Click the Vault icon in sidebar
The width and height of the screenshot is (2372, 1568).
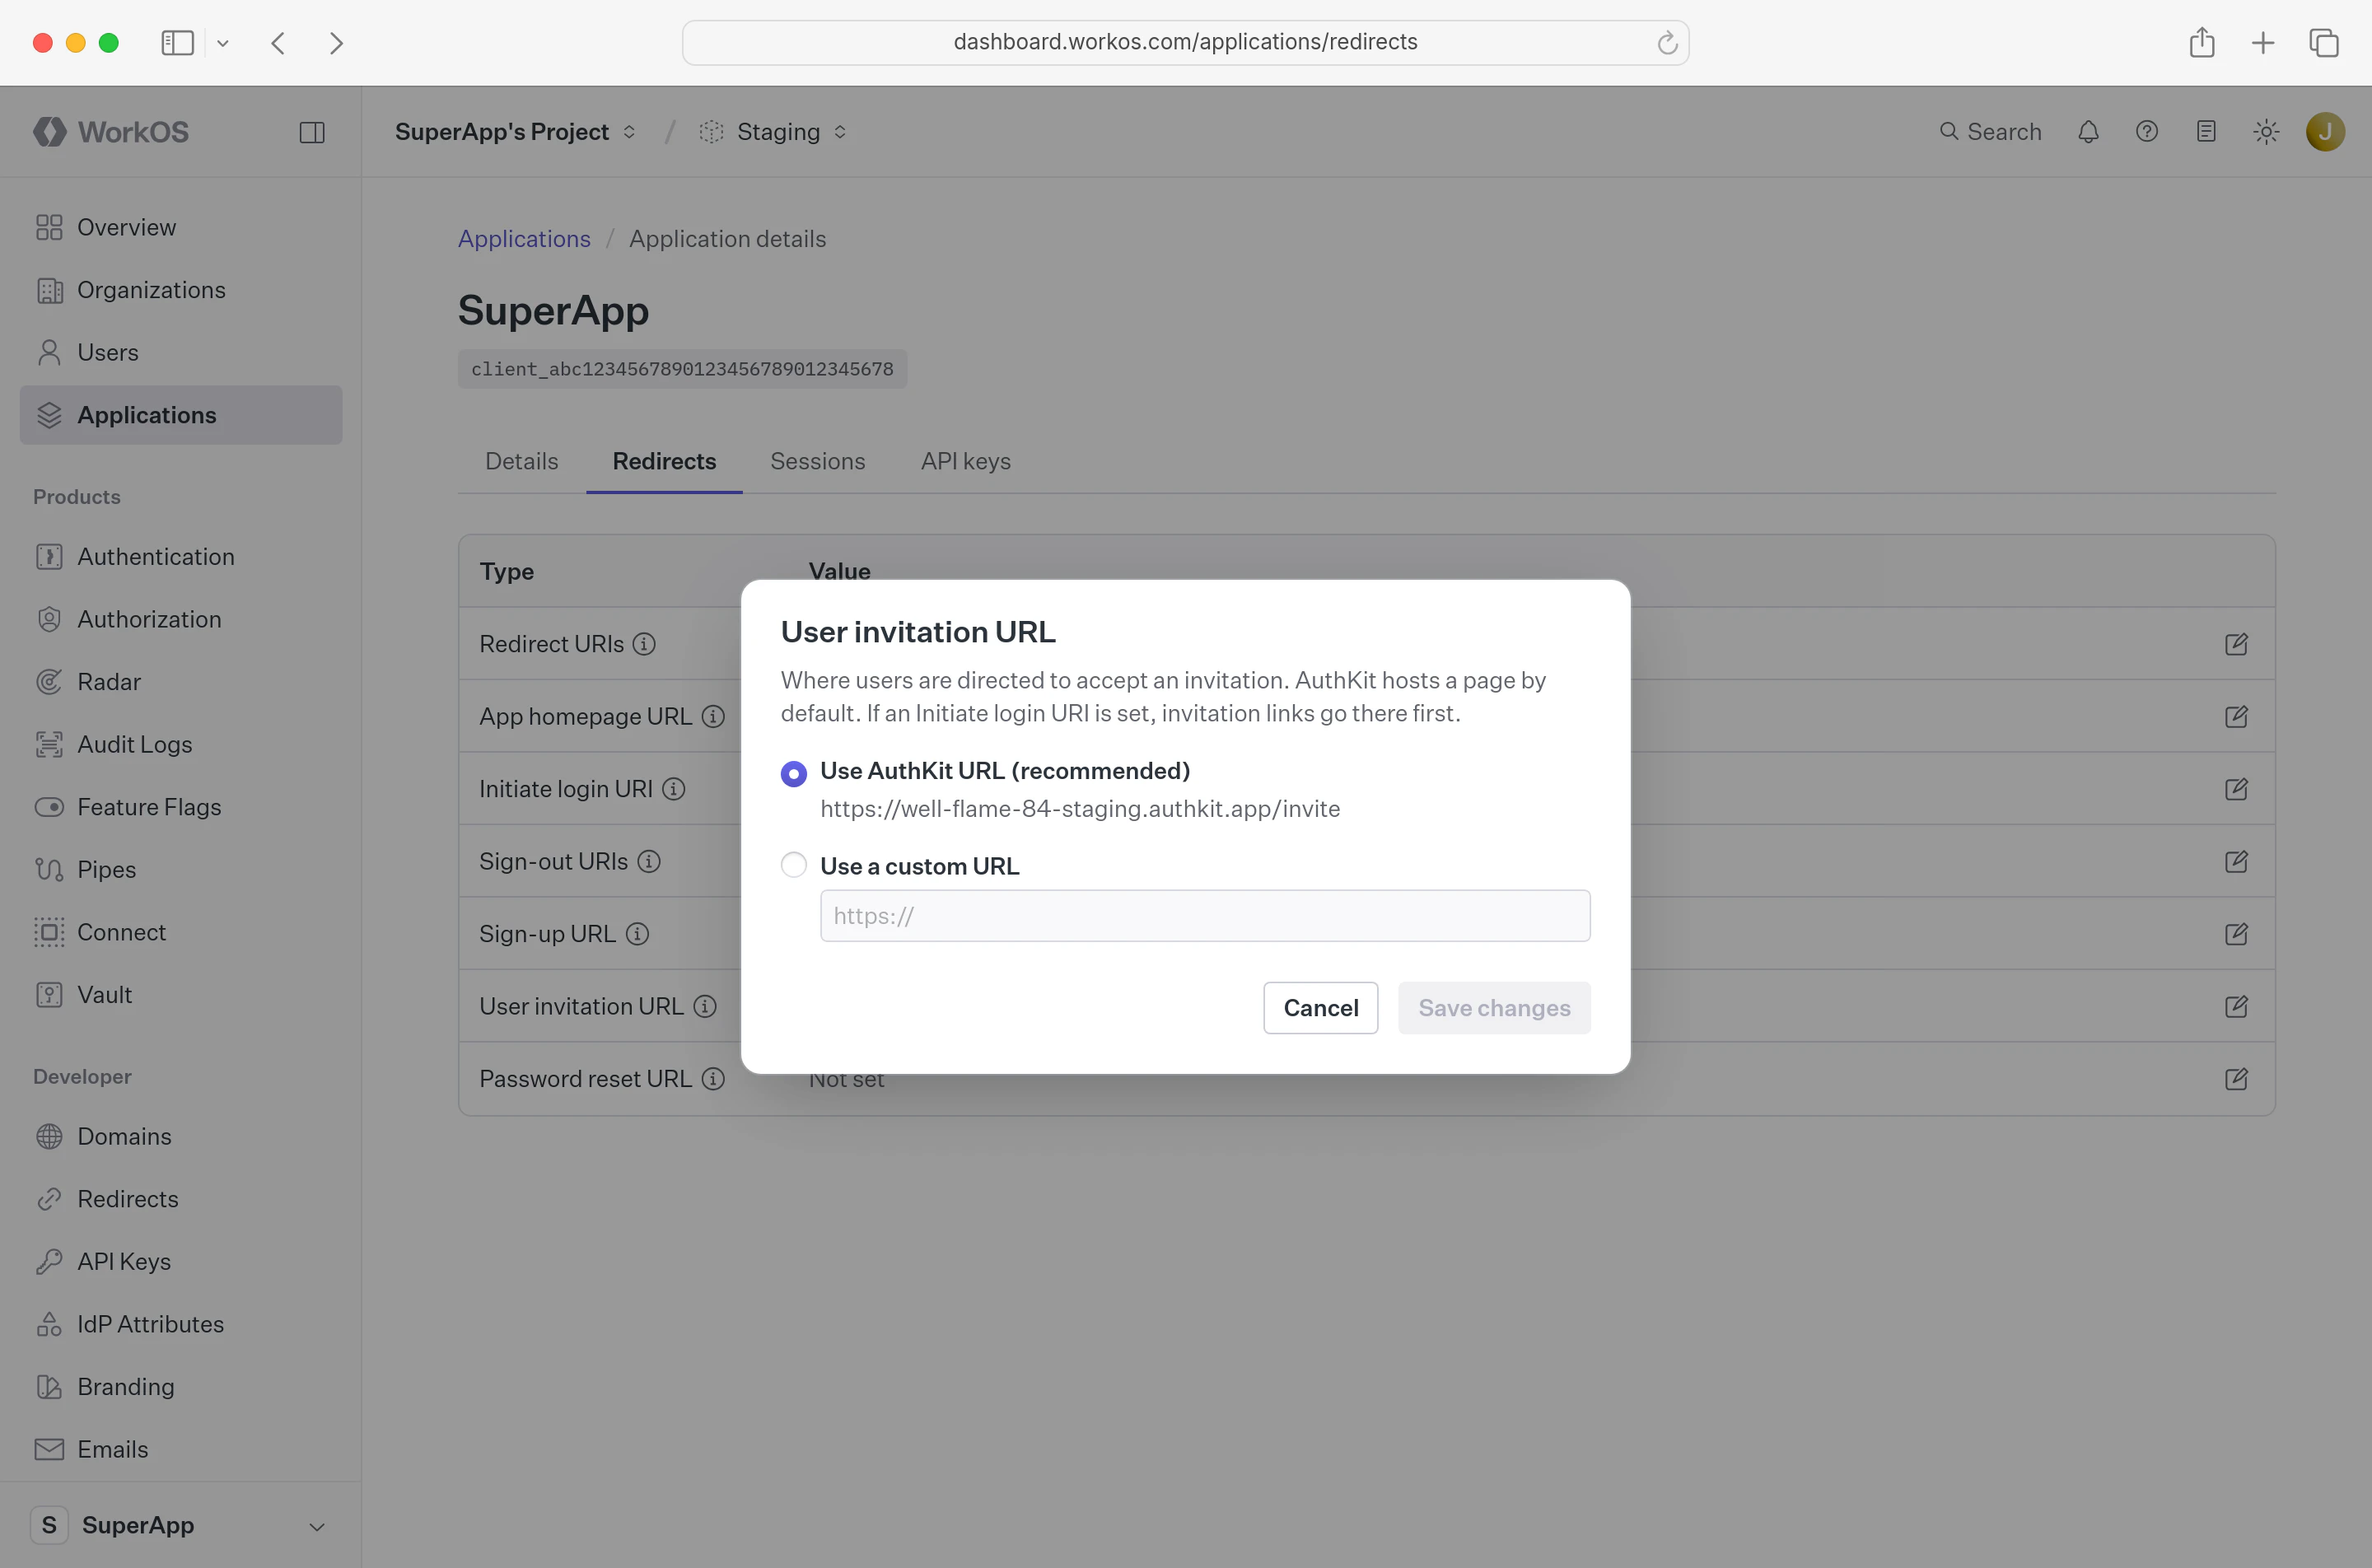[49, 995]
